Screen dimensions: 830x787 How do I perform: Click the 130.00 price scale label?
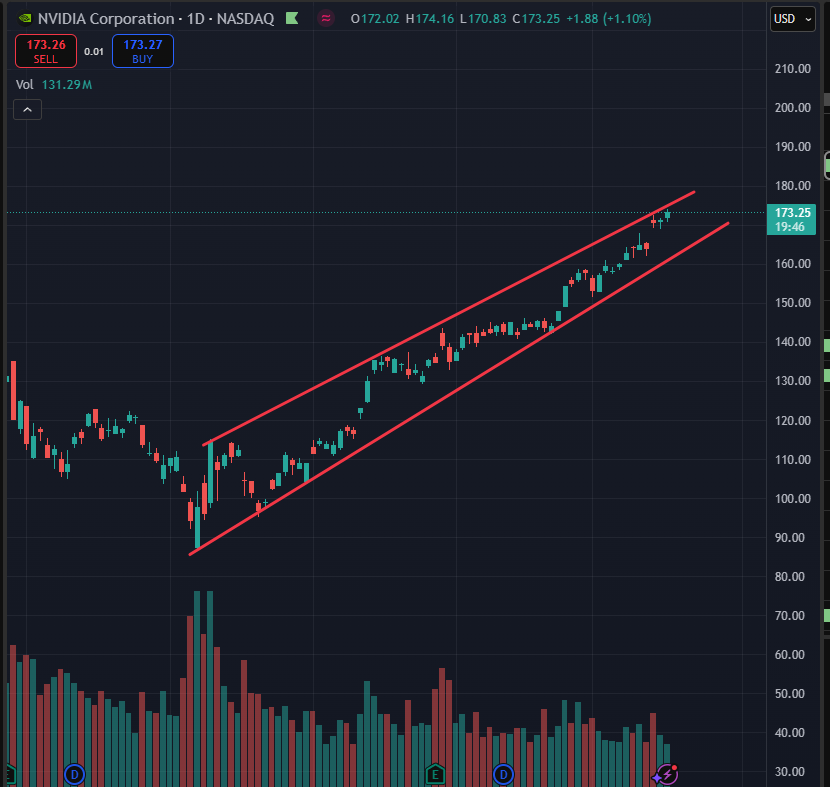792,381
